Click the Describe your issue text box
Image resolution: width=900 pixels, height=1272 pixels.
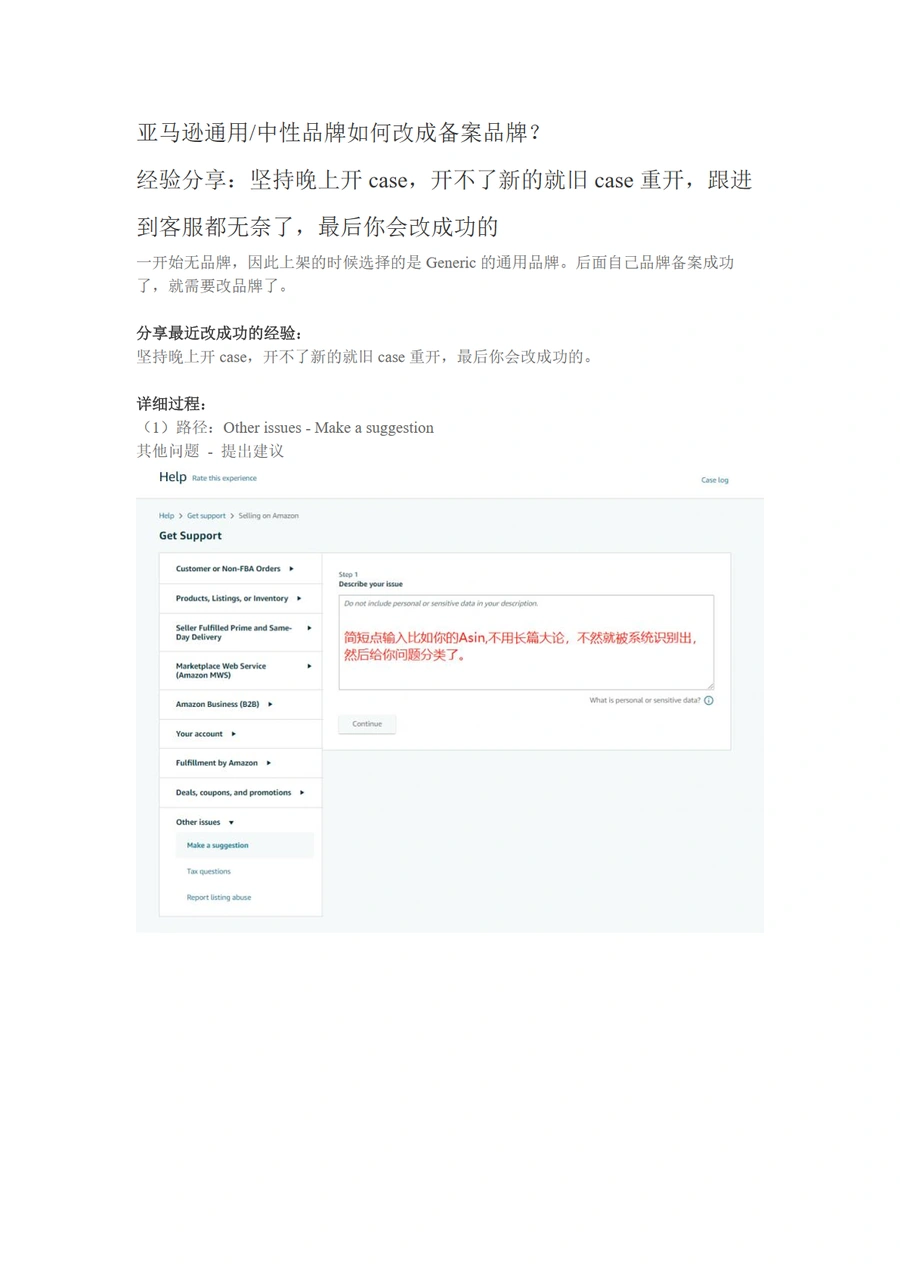point(526,642)
